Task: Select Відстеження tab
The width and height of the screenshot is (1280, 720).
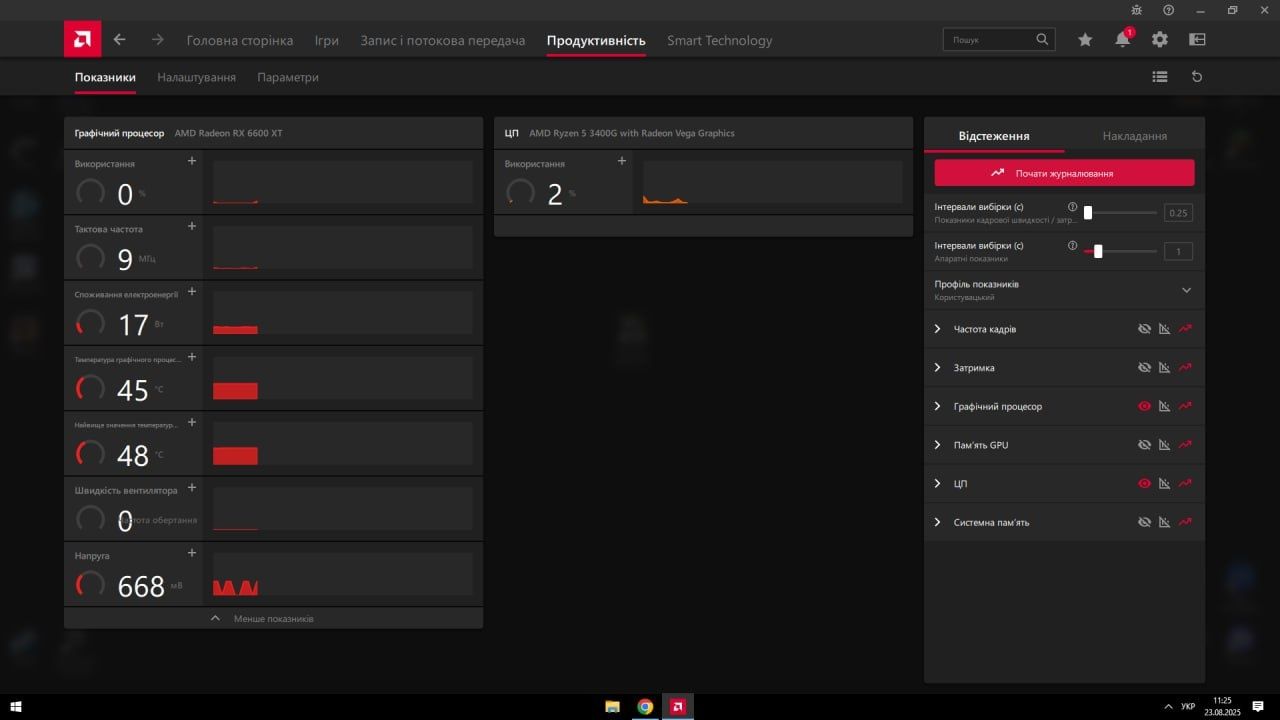Action: [994, 136]
